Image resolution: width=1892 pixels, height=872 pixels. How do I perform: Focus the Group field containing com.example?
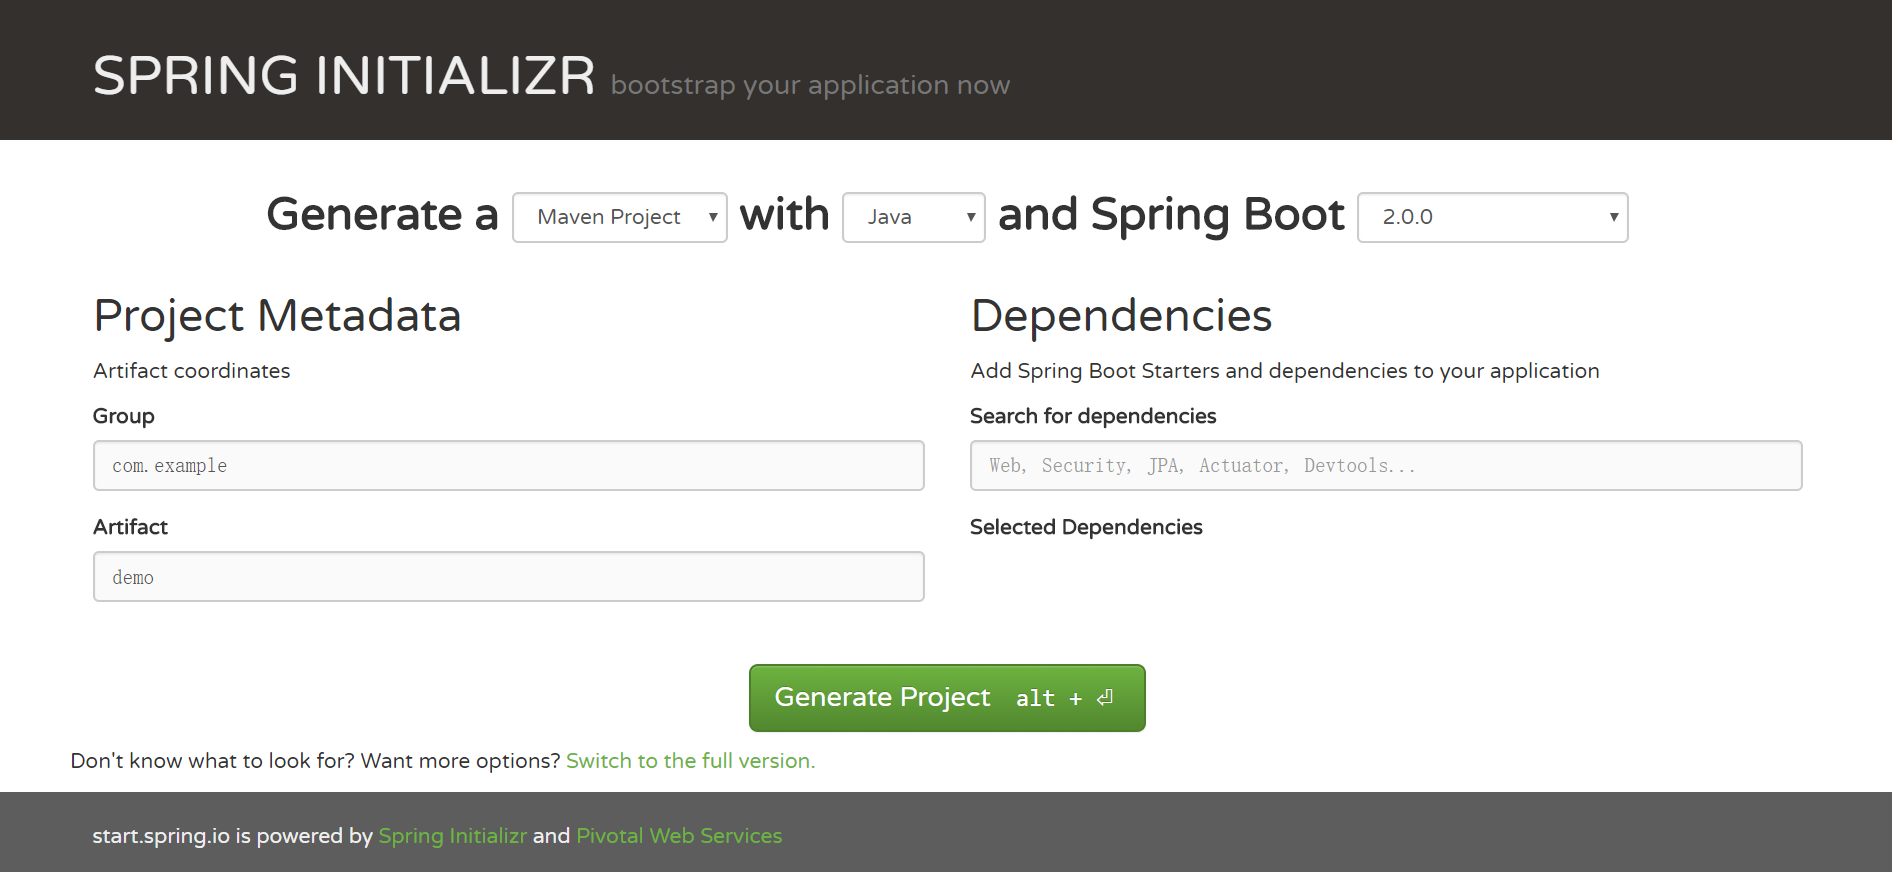(508, 466)
